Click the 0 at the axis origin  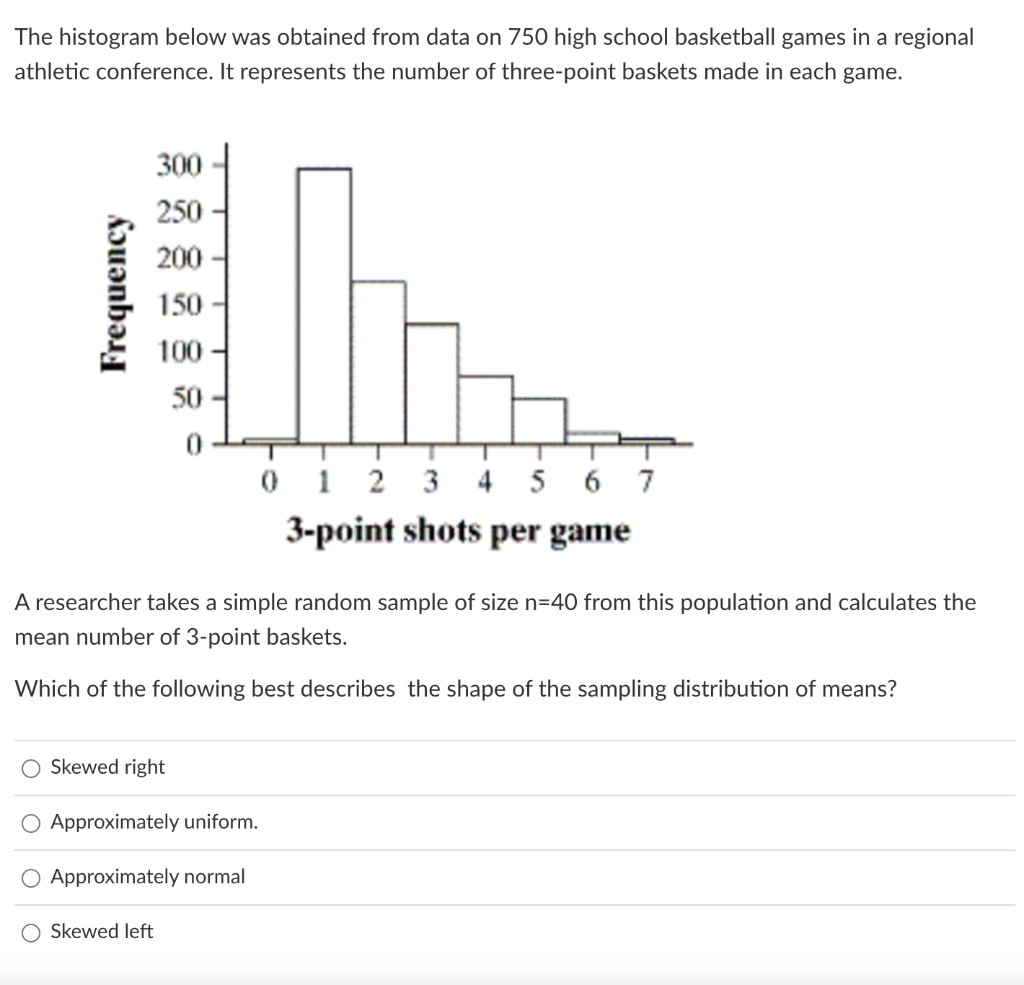click(x=269, y=481)
